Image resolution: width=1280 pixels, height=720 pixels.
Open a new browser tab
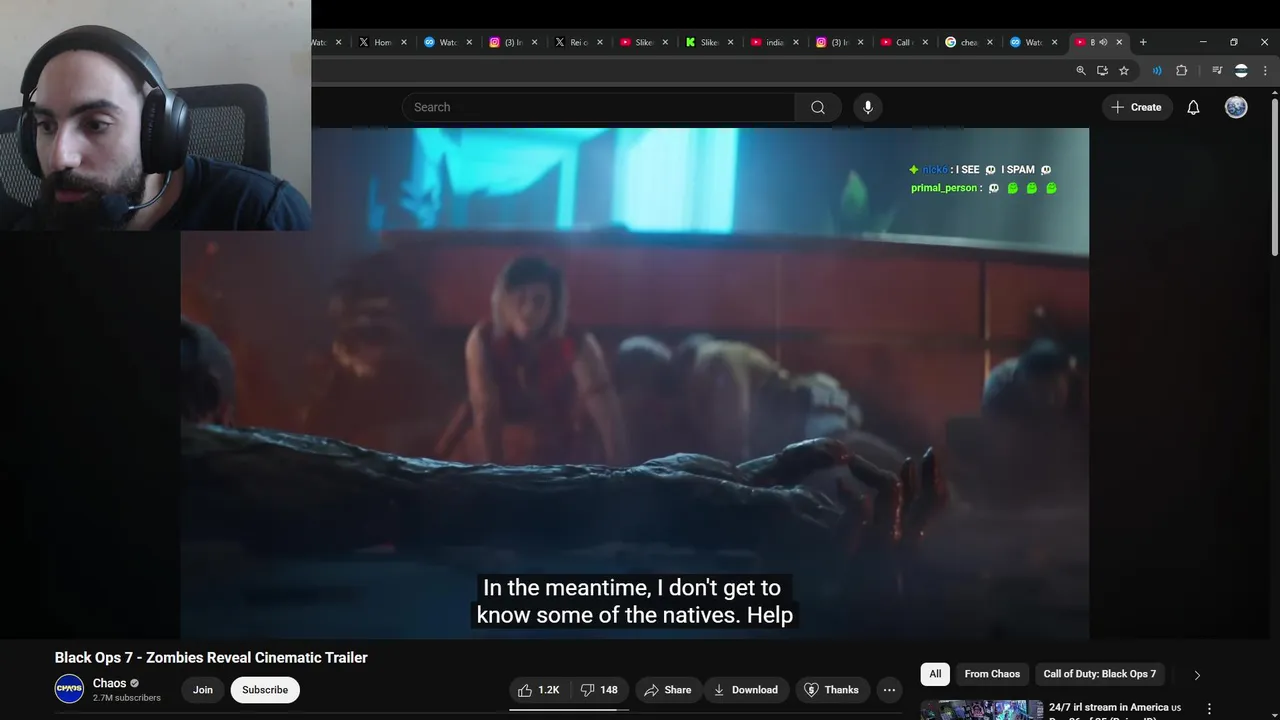[x=1143, y=42]
